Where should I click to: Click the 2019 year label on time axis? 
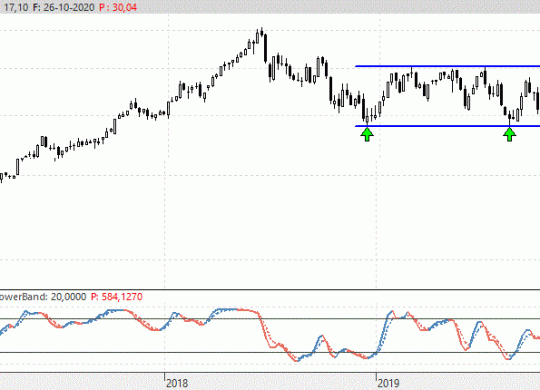[x=388, y=383]
